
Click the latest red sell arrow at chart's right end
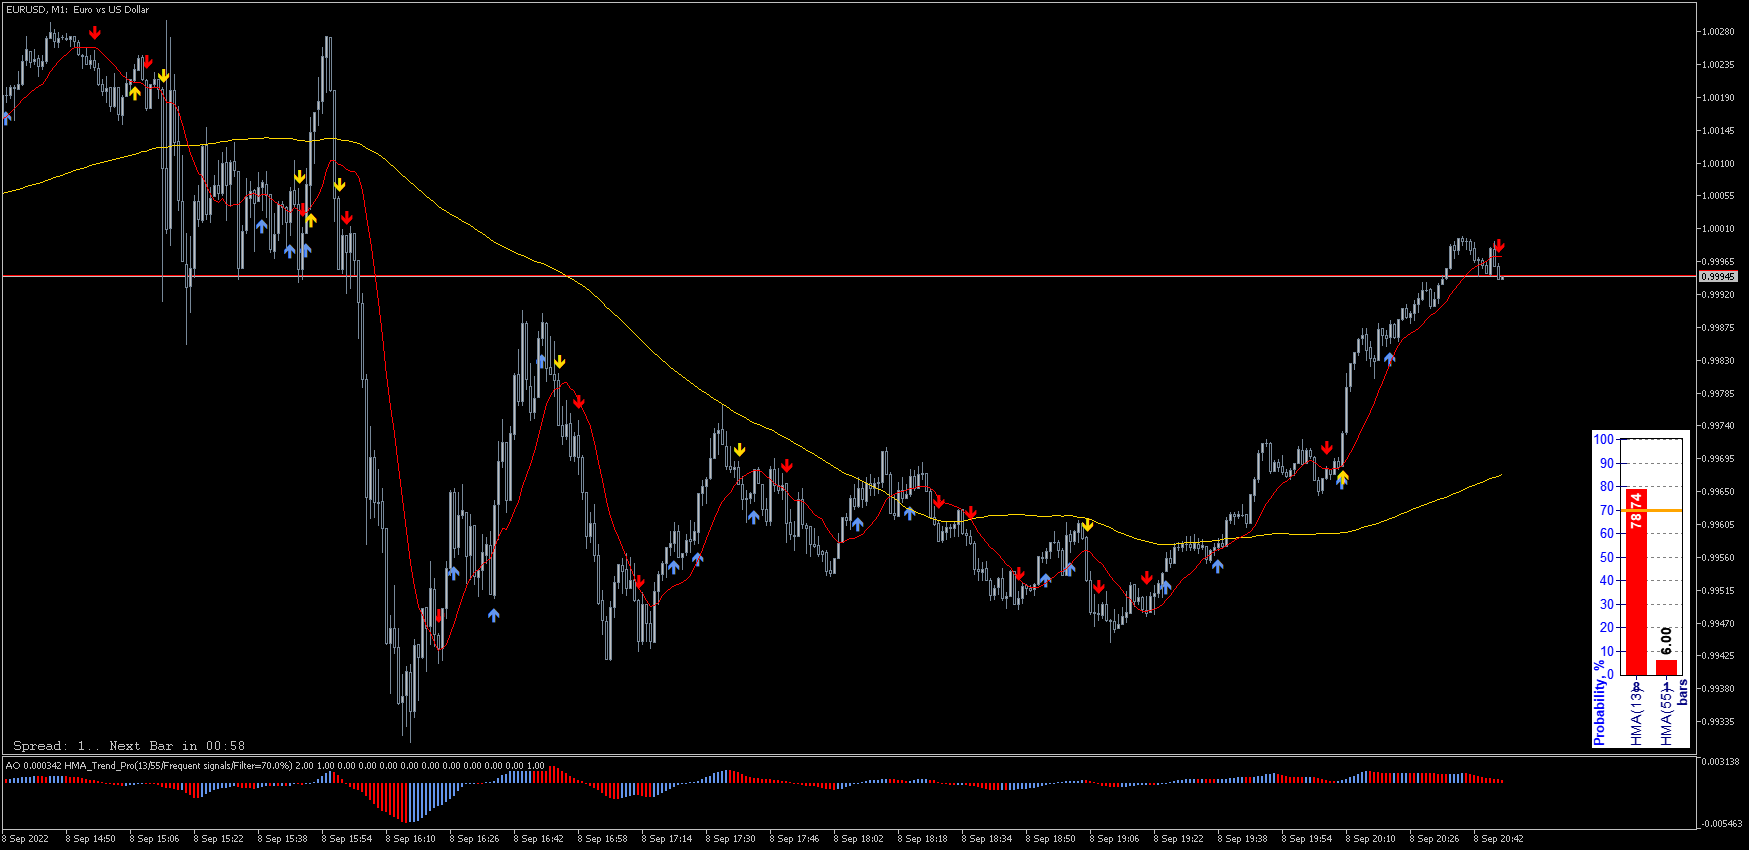[1499, 246]
